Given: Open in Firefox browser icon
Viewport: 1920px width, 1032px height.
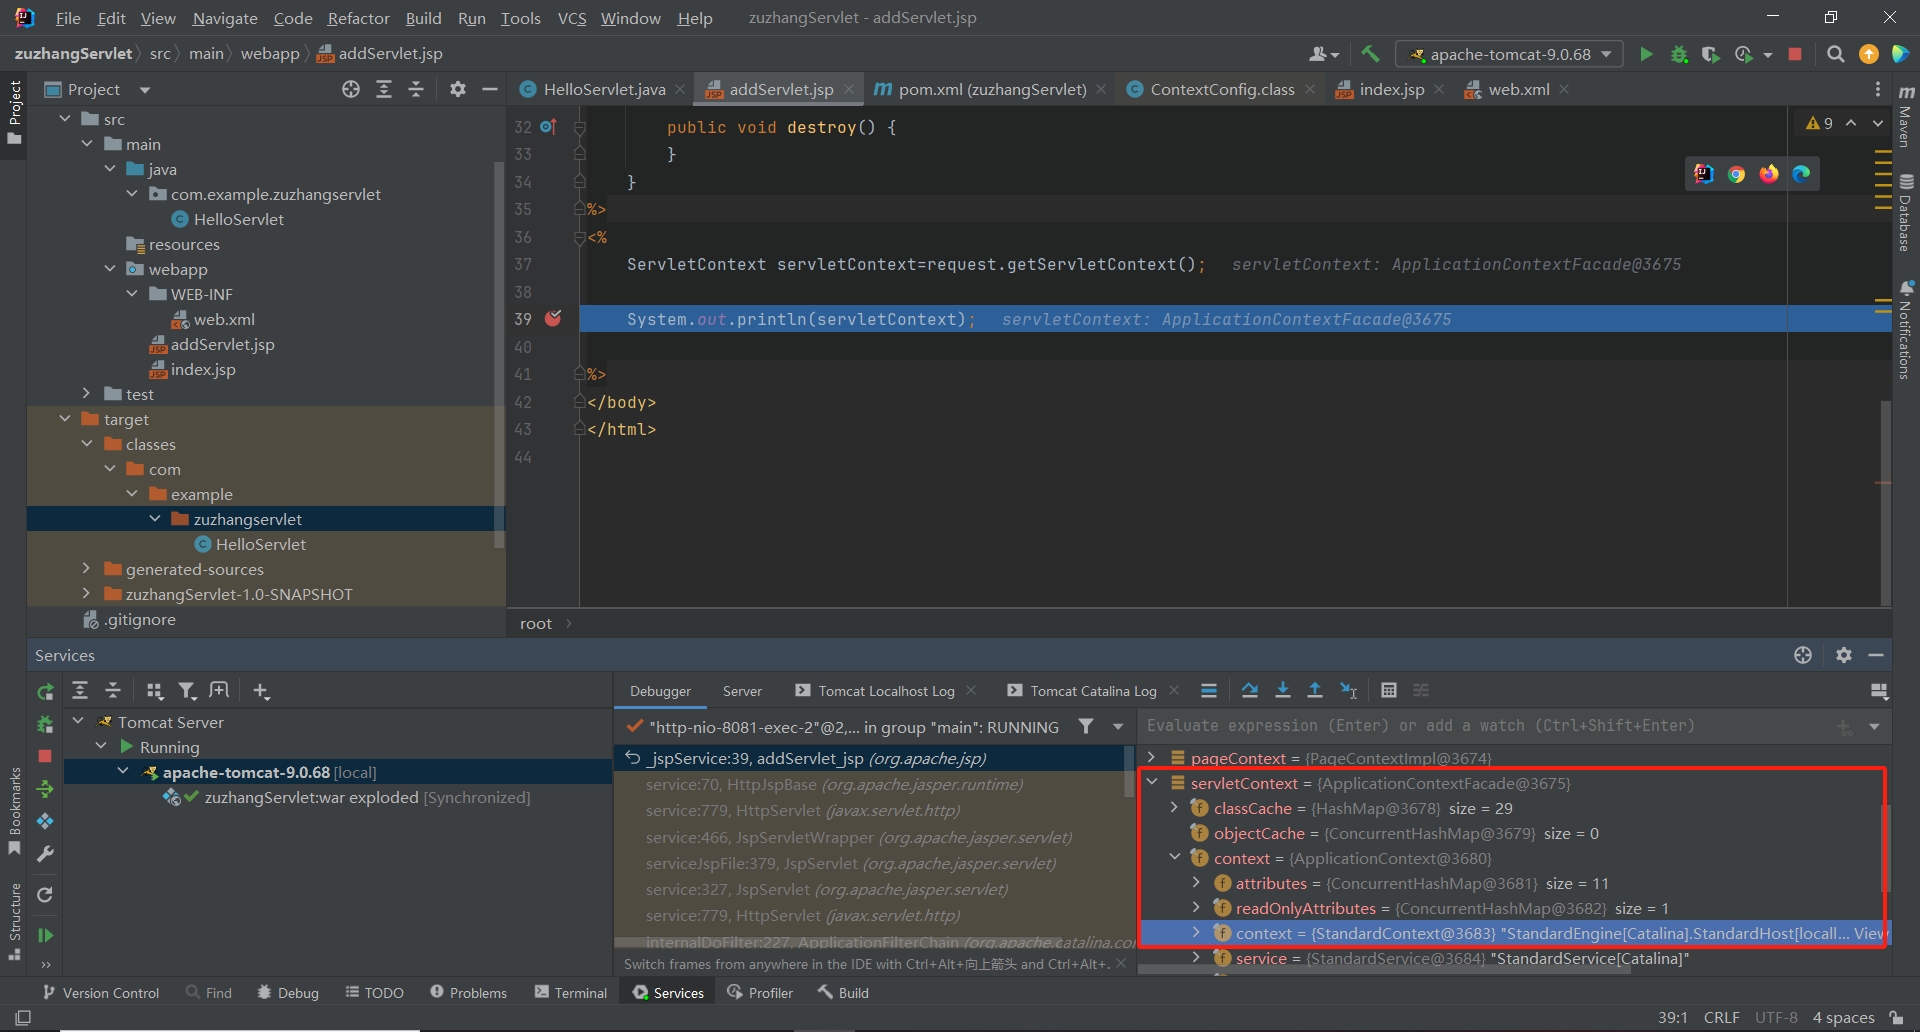Looking at the screenshot, I should 1769,174.
